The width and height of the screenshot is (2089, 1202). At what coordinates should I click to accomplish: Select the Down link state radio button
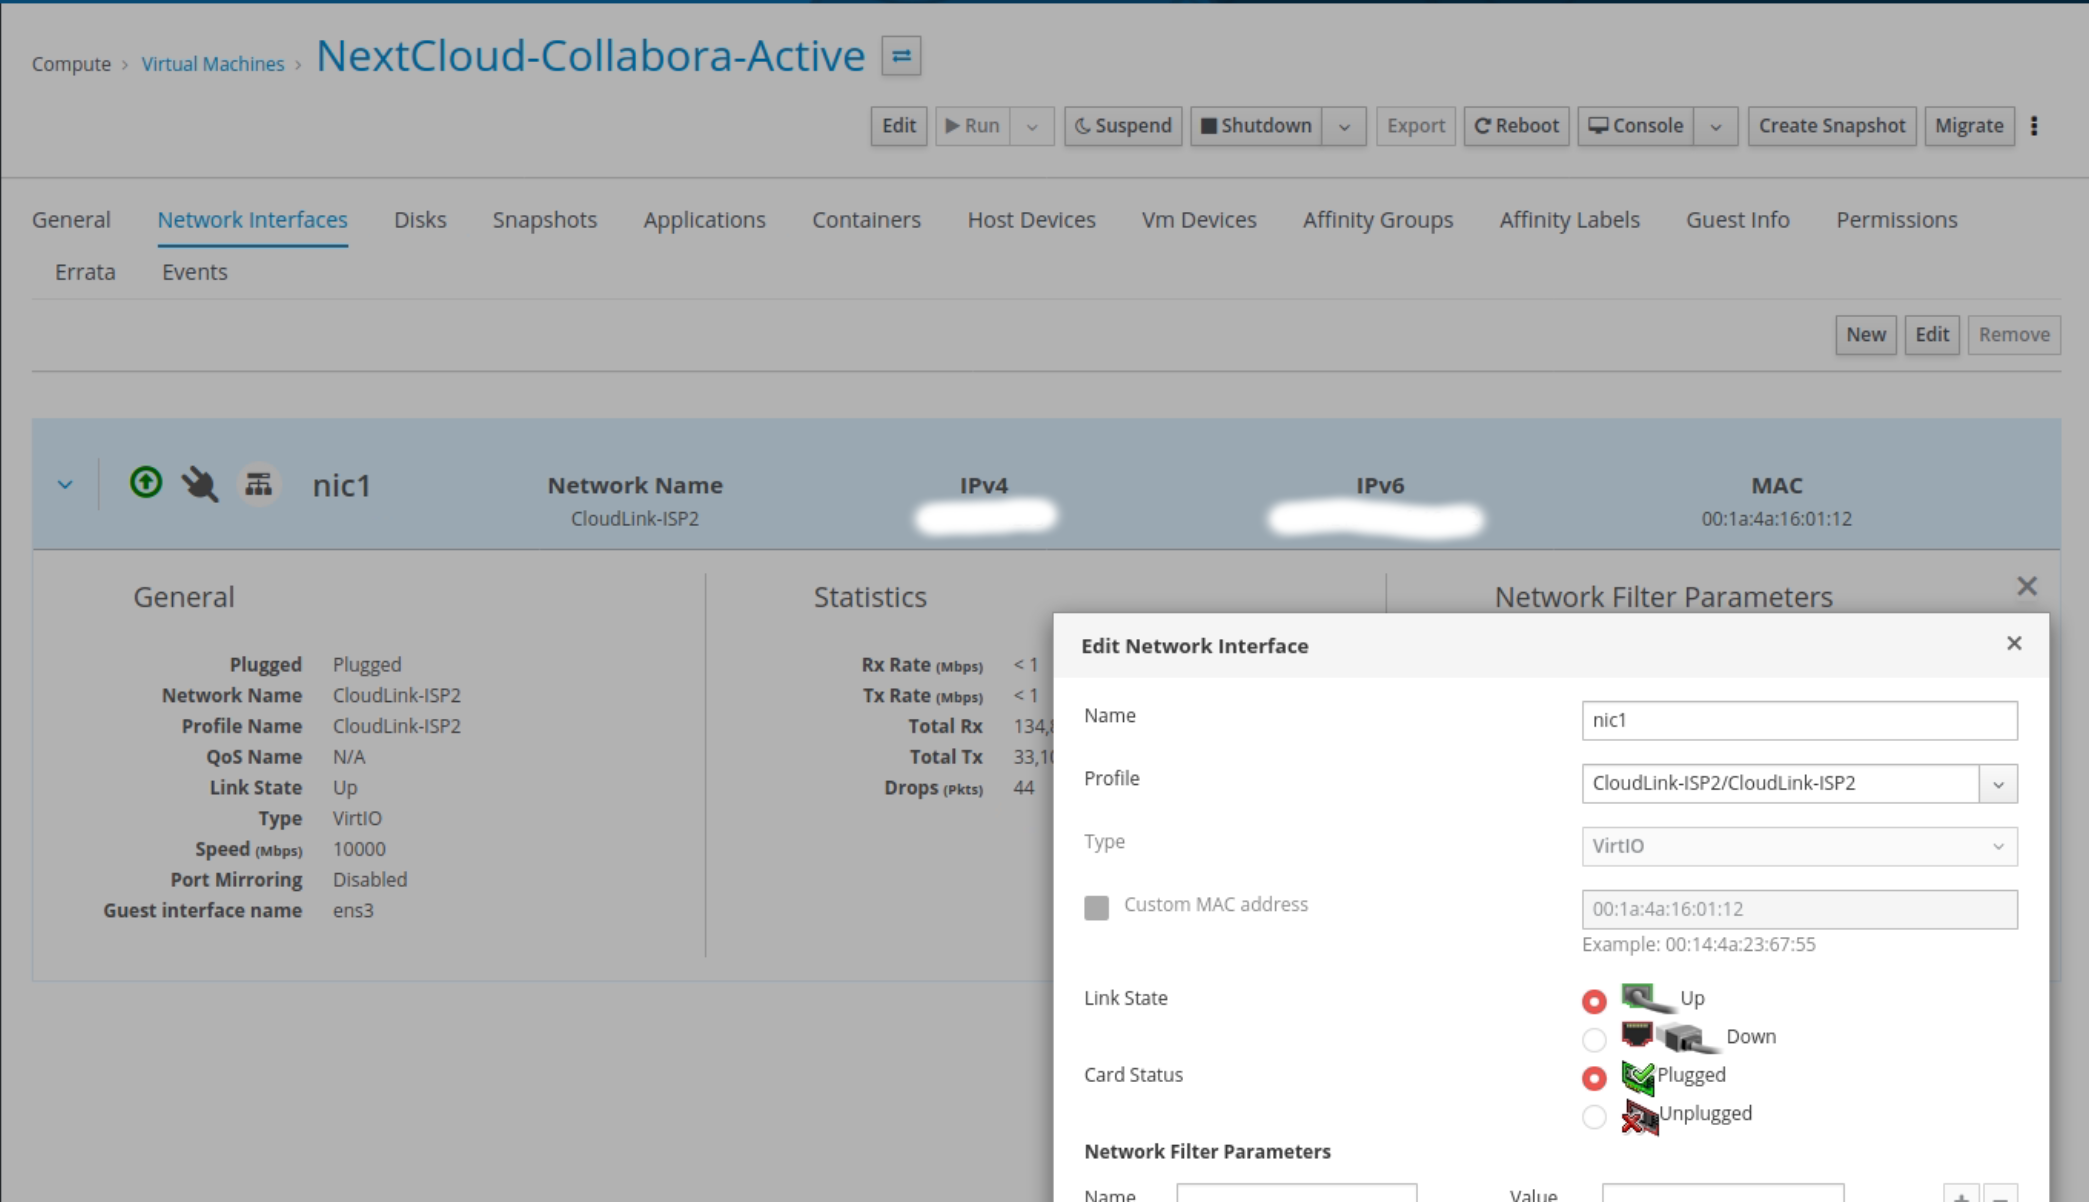click(x=1594, y=1040)
